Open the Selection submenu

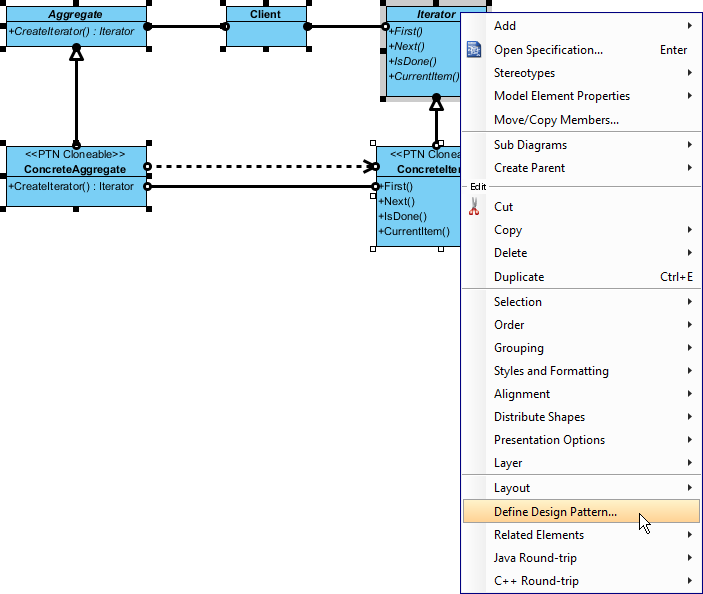click(581, 302)
